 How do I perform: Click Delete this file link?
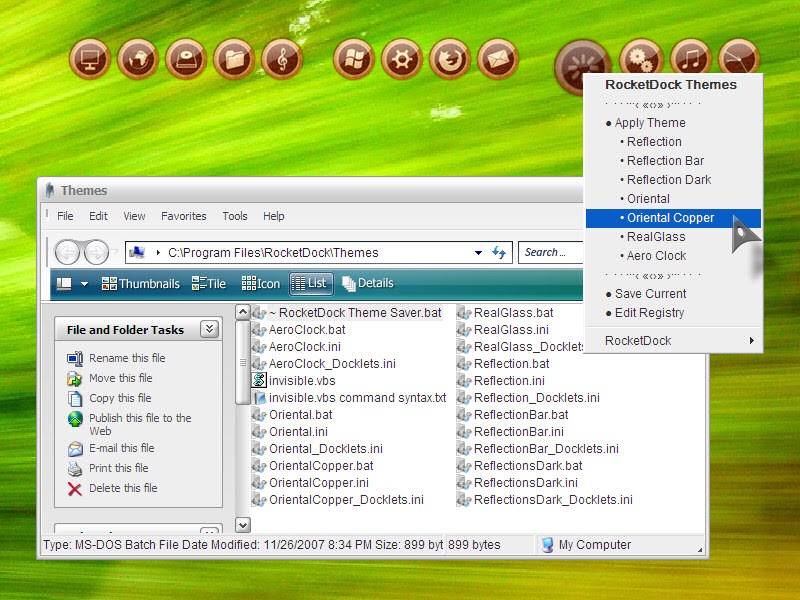coord(123,488)
